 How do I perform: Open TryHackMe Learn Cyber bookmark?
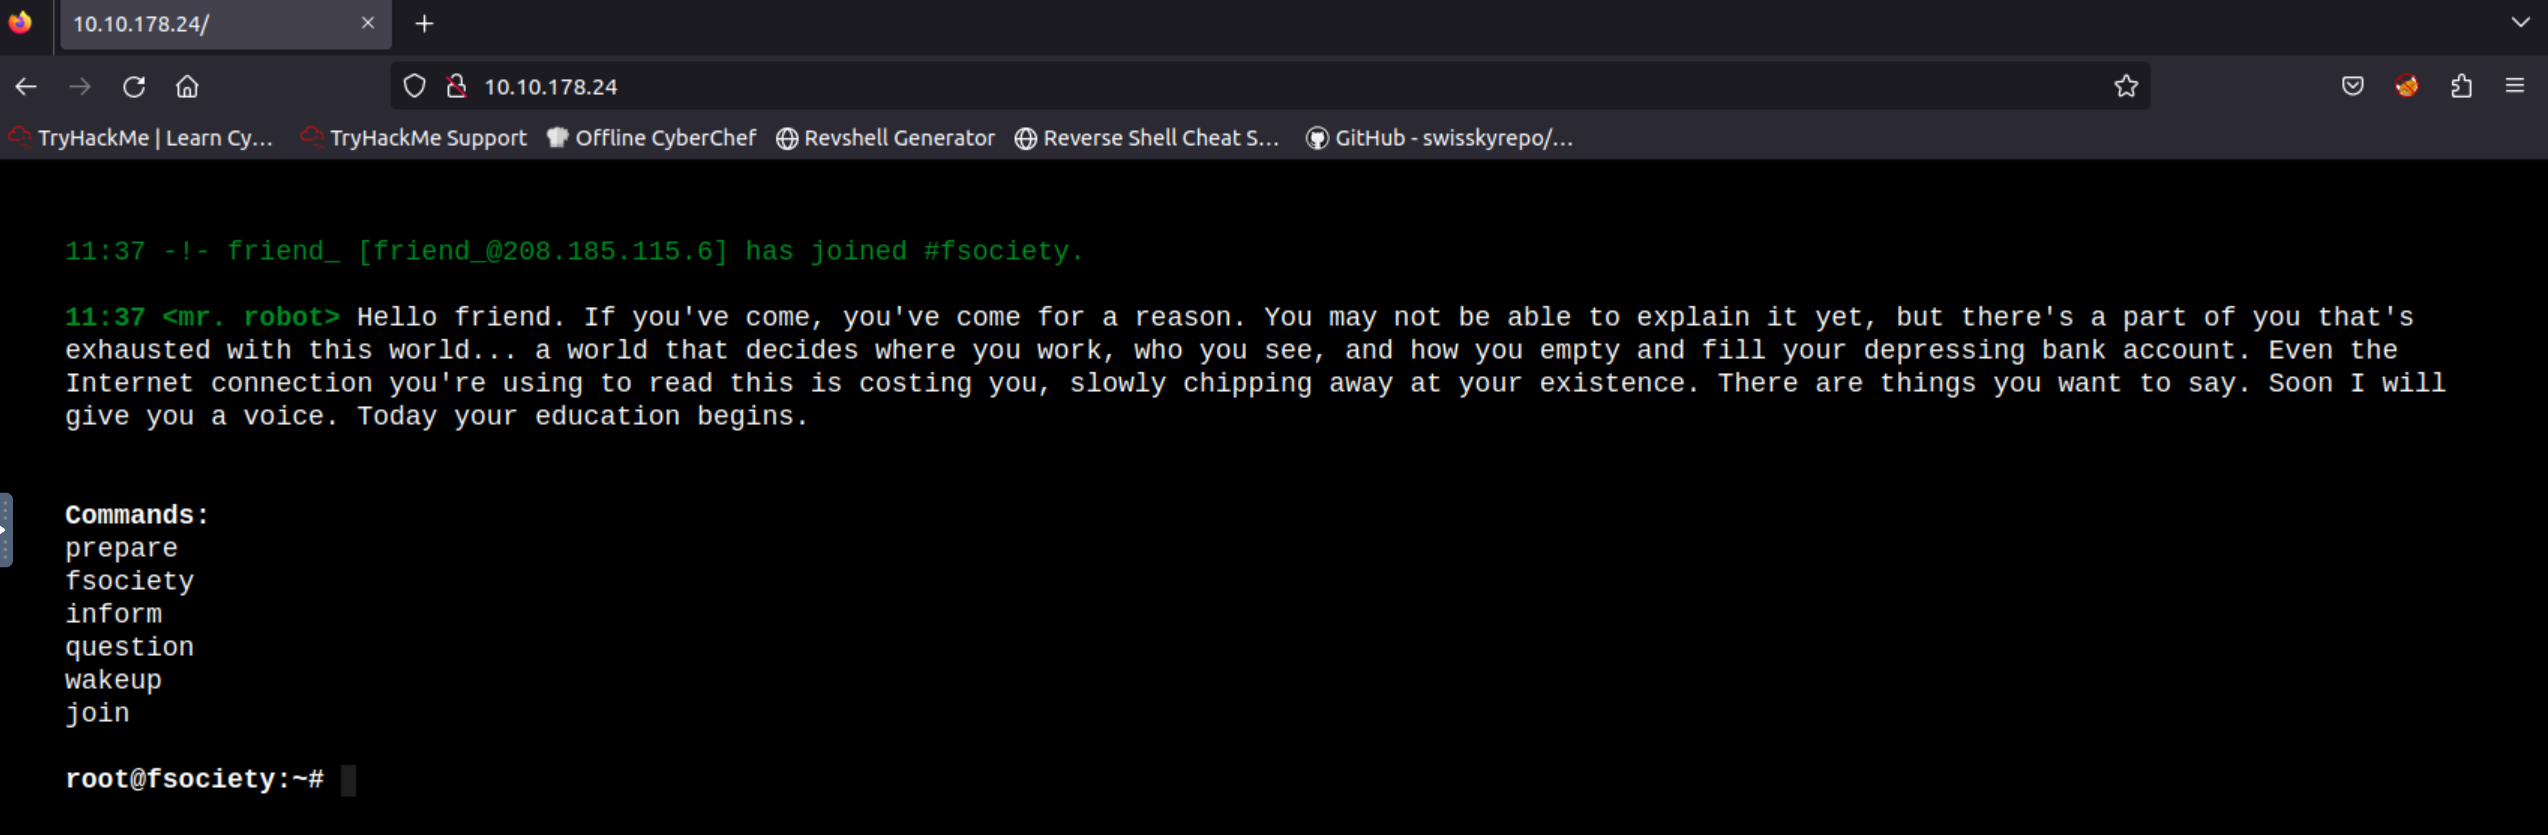pyautogui.click(x=141, y=138)
